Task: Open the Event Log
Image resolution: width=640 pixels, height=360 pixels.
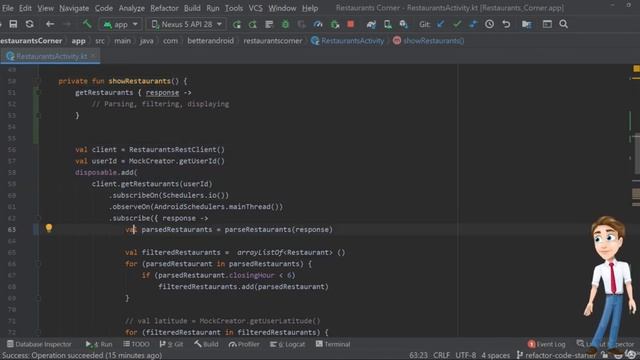Action: click(546, 344)
